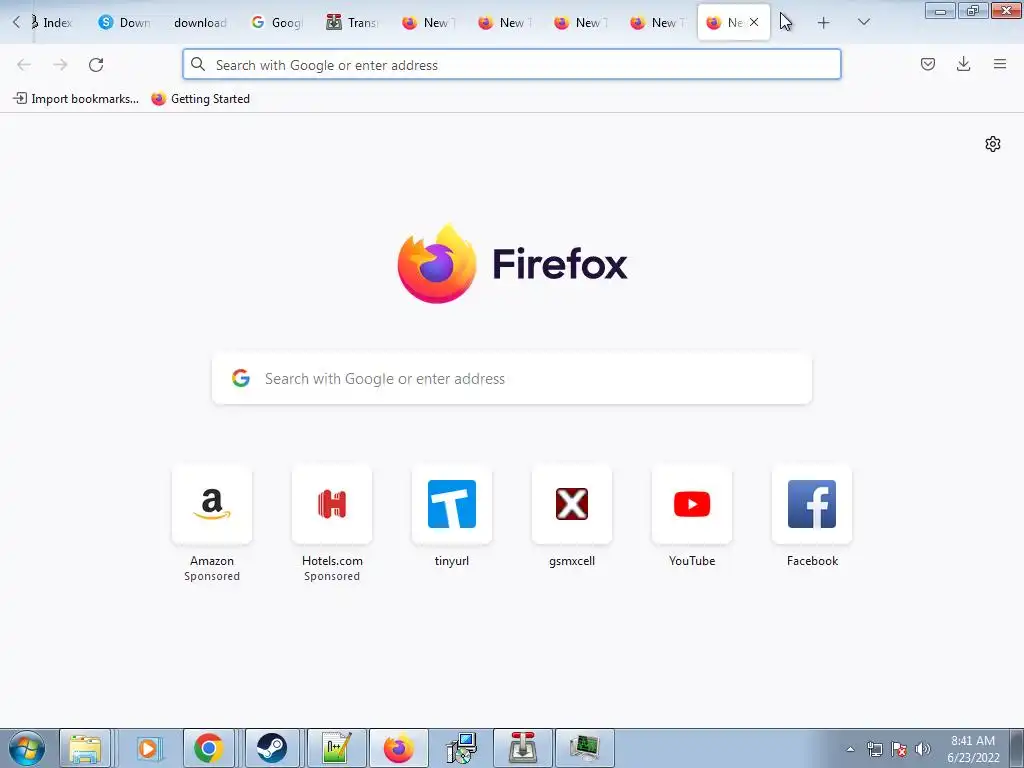The image size is (1024, 768).
Task: Open Action Center flag tray icon
Action: [x=899, y=749]
